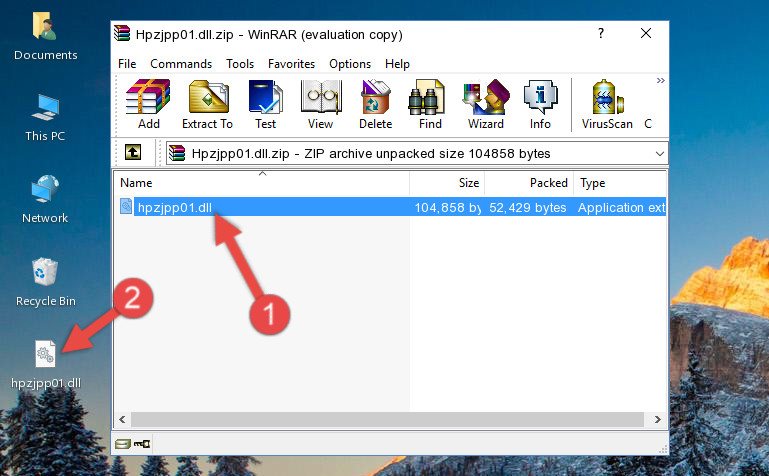Expand the toolbar overflow chevron
Image resolution: width=769 pixels, height=476 pixels.
point(661,80)
